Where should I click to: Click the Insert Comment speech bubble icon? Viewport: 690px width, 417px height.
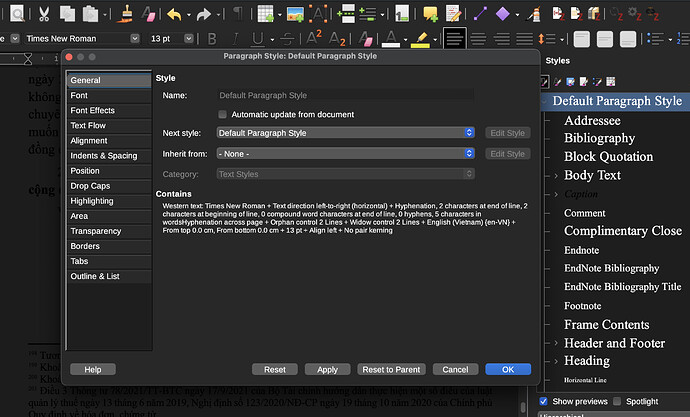tap(430, 14)
